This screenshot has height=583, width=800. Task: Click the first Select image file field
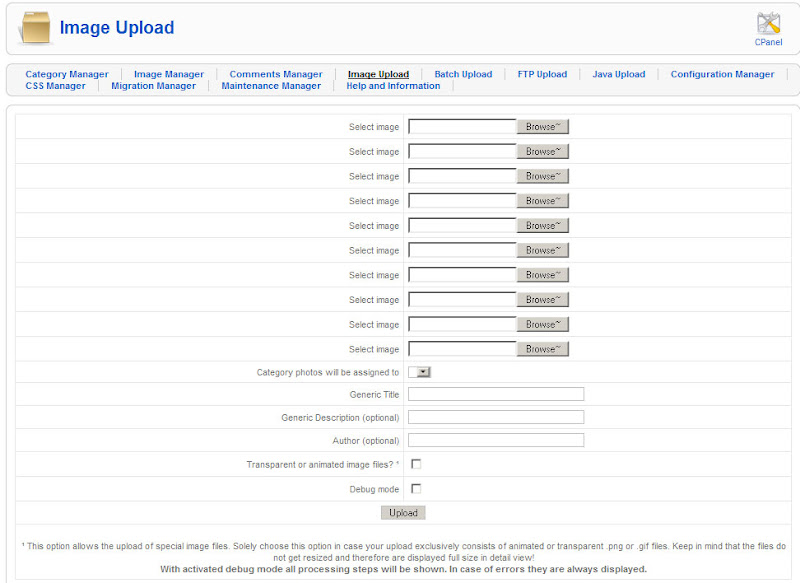pos(462,126)
